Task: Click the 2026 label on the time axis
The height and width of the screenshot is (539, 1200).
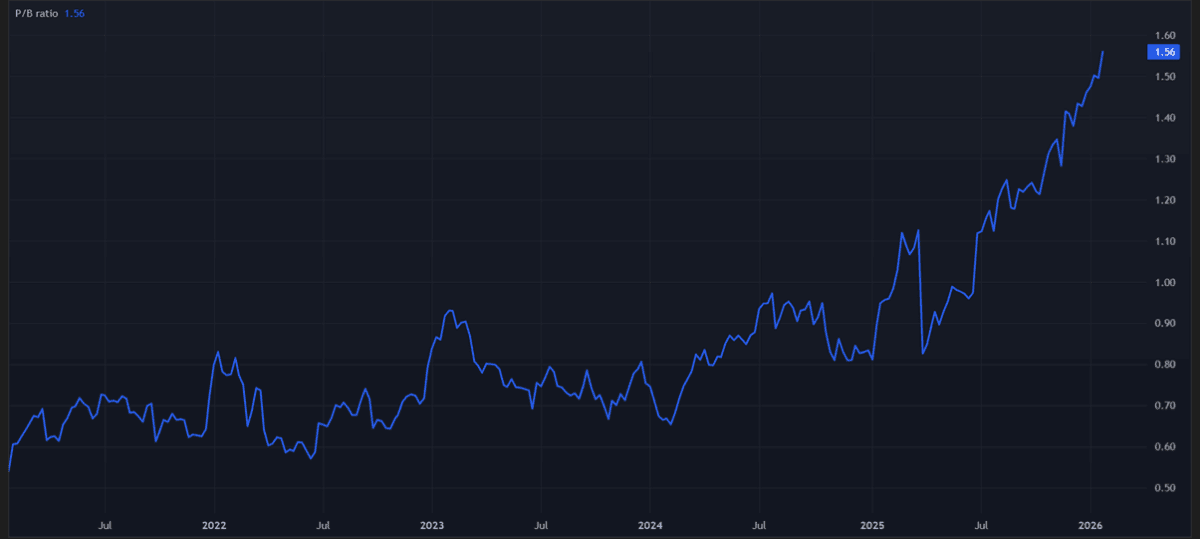Action: [x=1090, y=524]
